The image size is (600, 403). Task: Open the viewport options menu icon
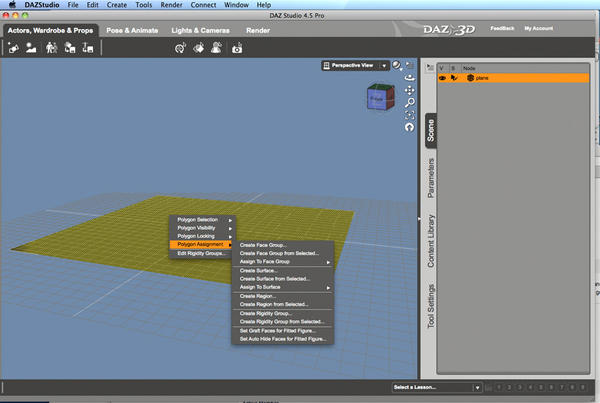[x=410, y=65]
